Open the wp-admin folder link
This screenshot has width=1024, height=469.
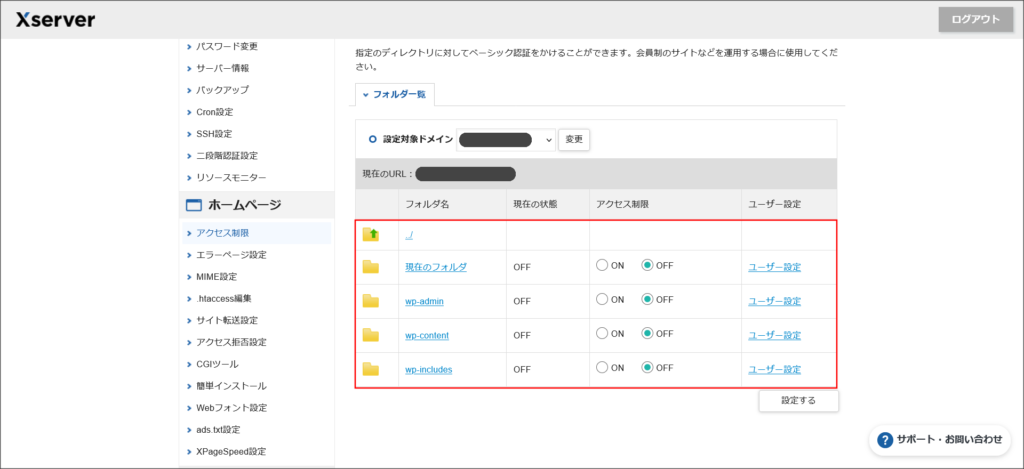click(x=425, y=301)
